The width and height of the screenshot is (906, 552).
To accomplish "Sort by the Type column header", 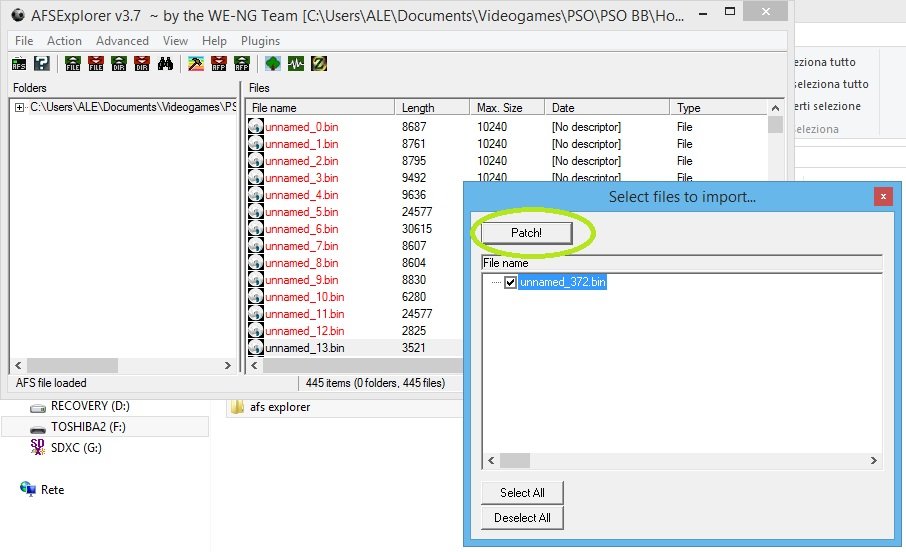I will click(718, 108).
